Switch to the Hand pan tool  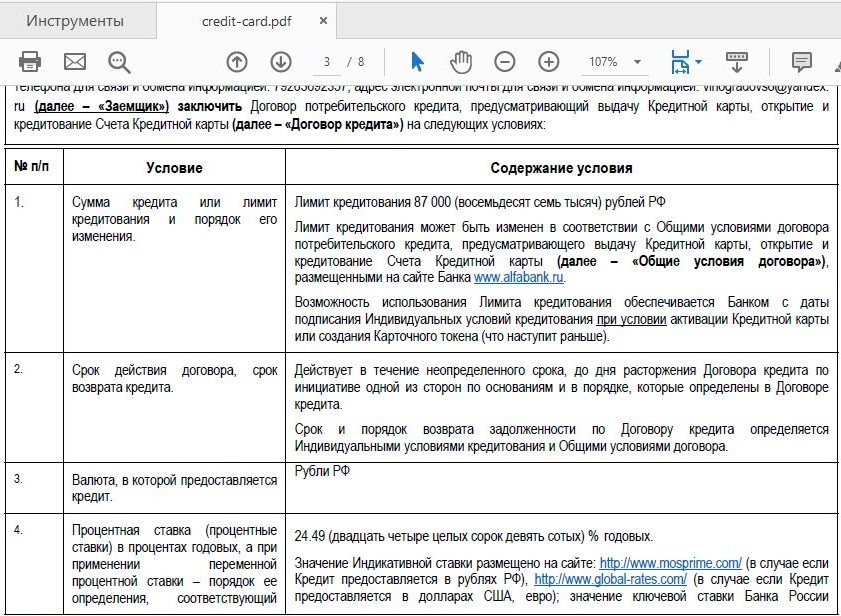pos(460,61)
